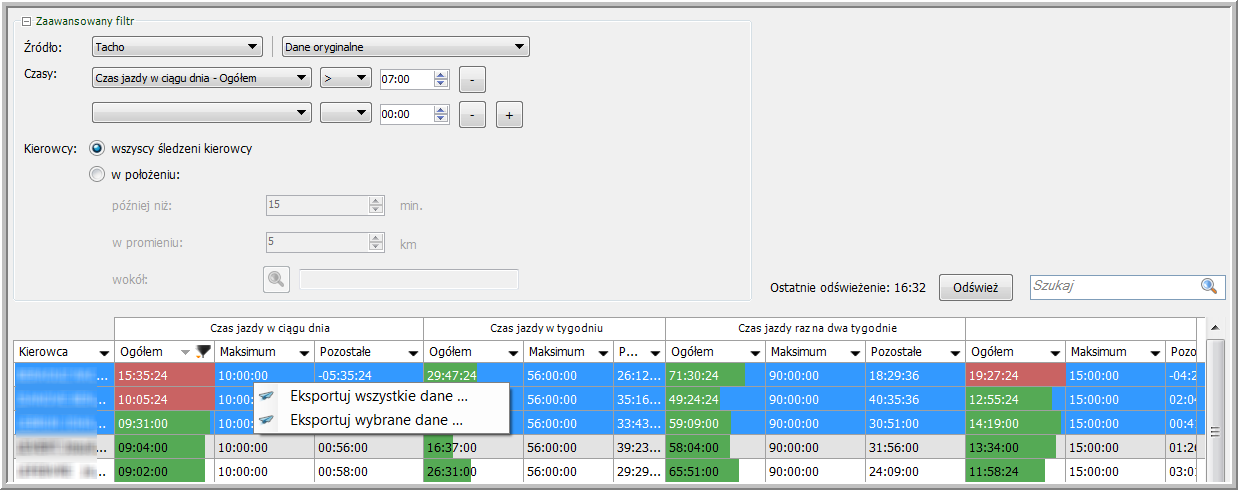Click into the Szukaj search field

click(1114, 286)
